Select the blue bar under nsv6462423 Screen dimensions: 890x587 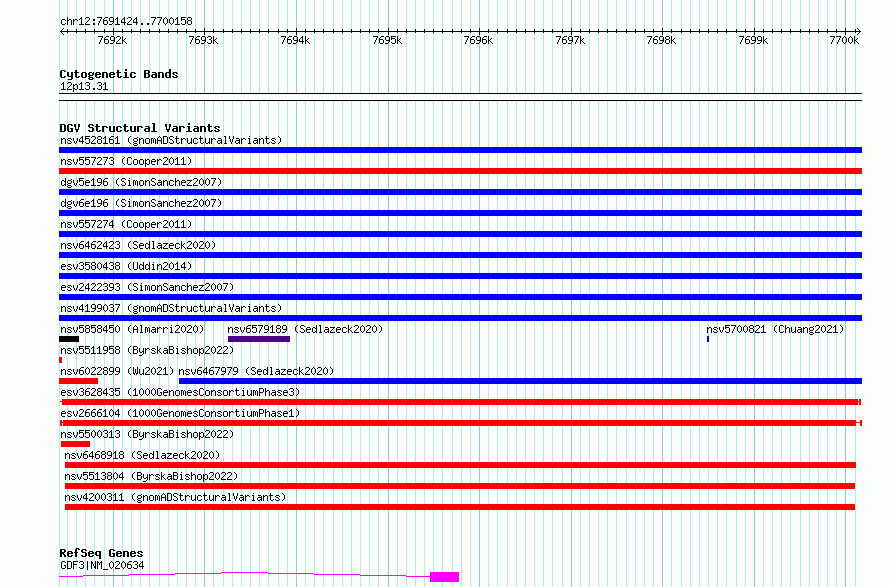point(460,255)
